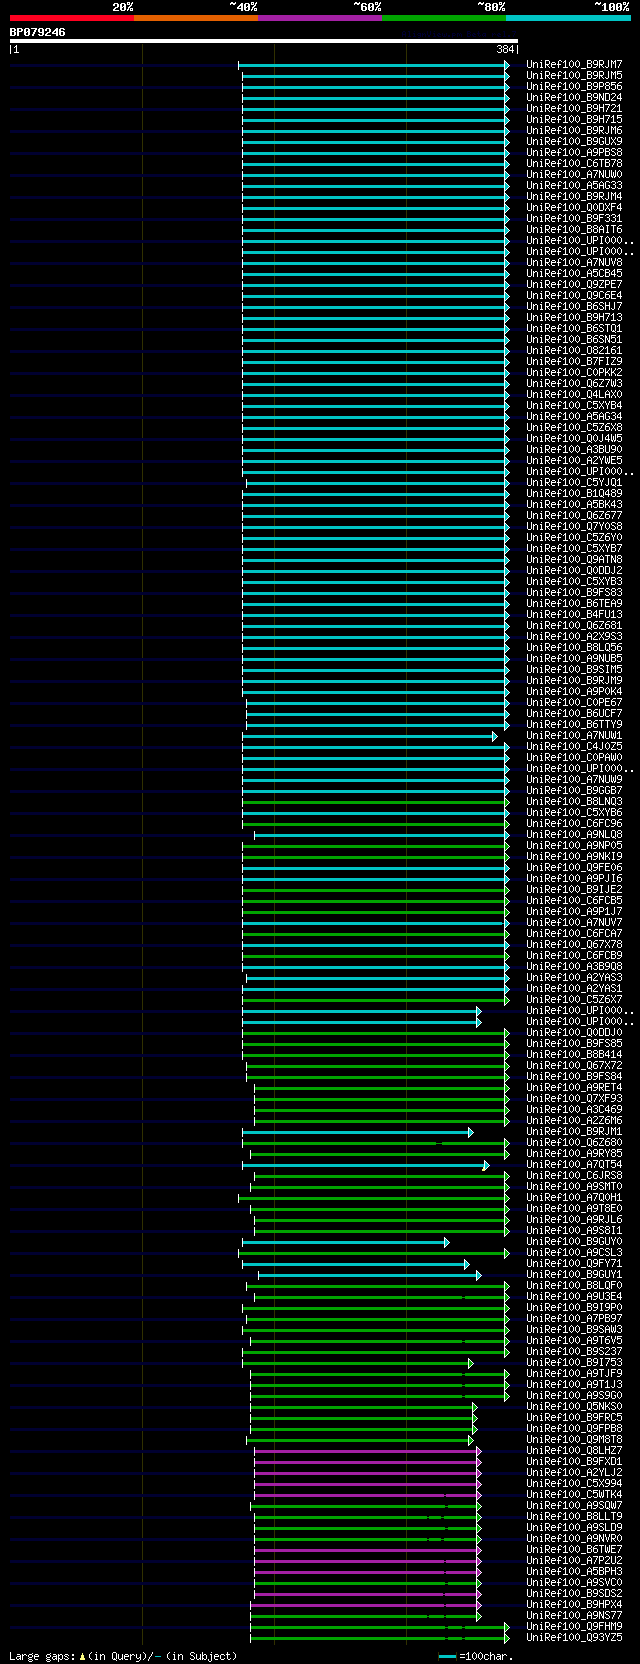Open hit UniRef100_B9SAW3

click(574, 1330)
